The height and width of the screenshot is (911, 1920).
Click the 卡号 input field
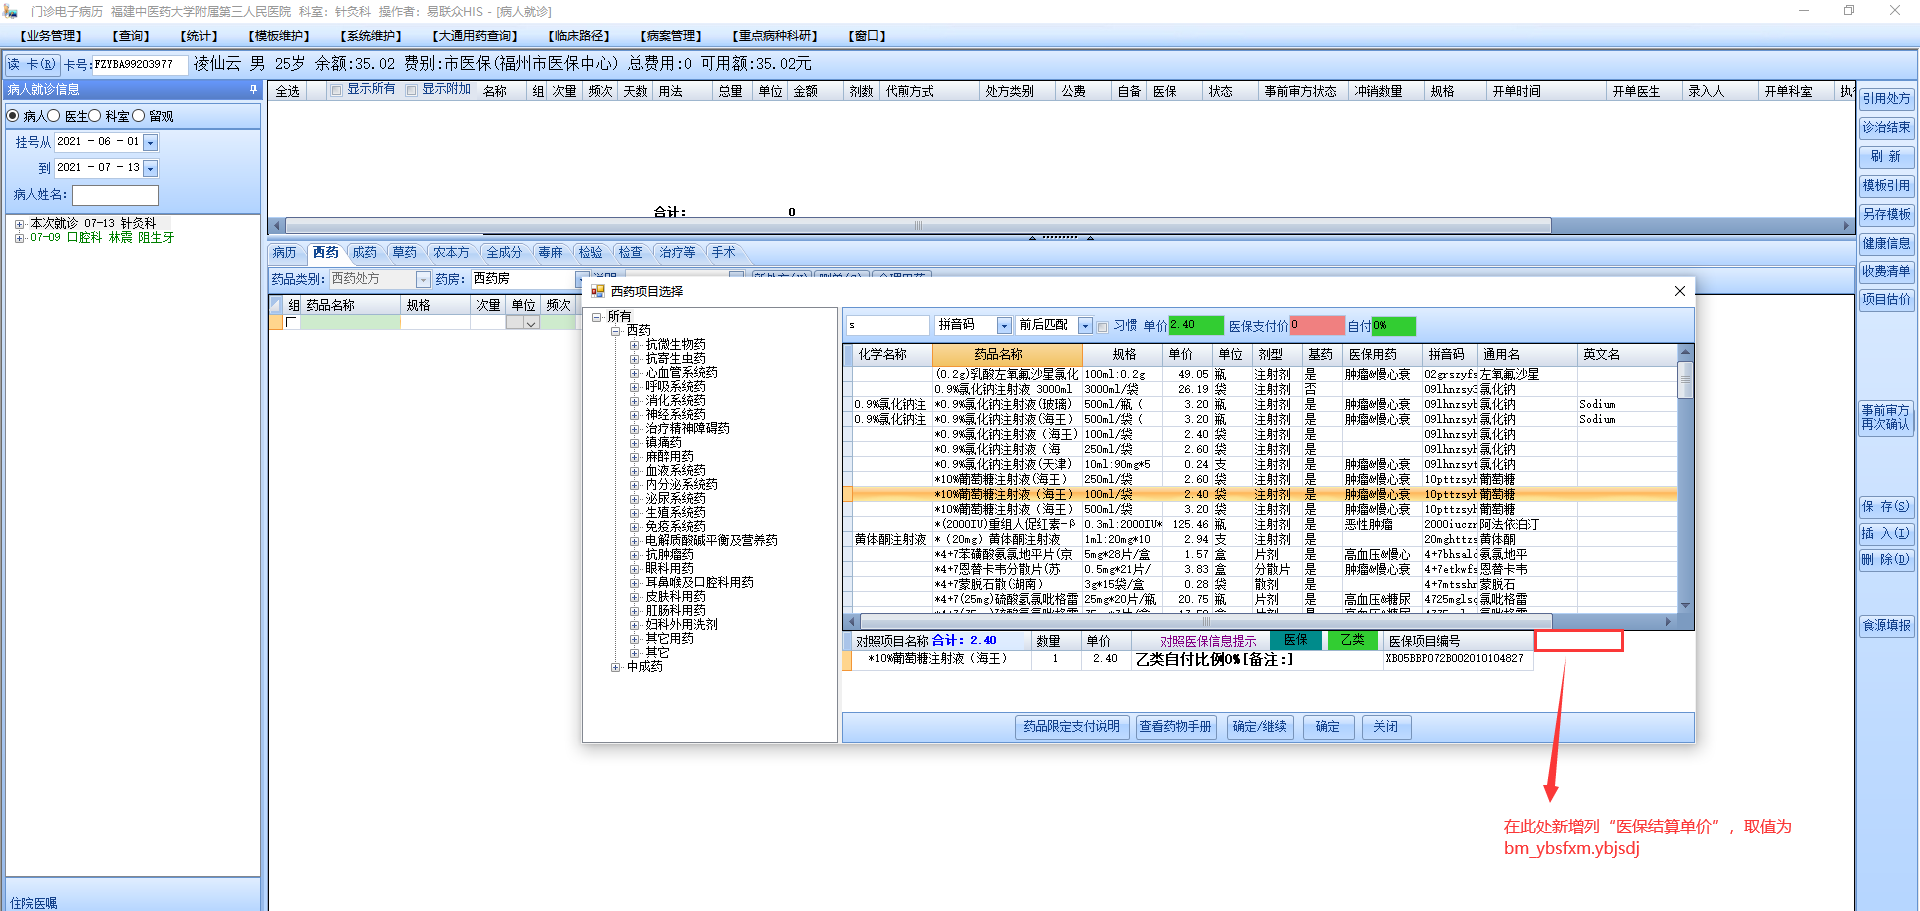[x=139, y=65]
